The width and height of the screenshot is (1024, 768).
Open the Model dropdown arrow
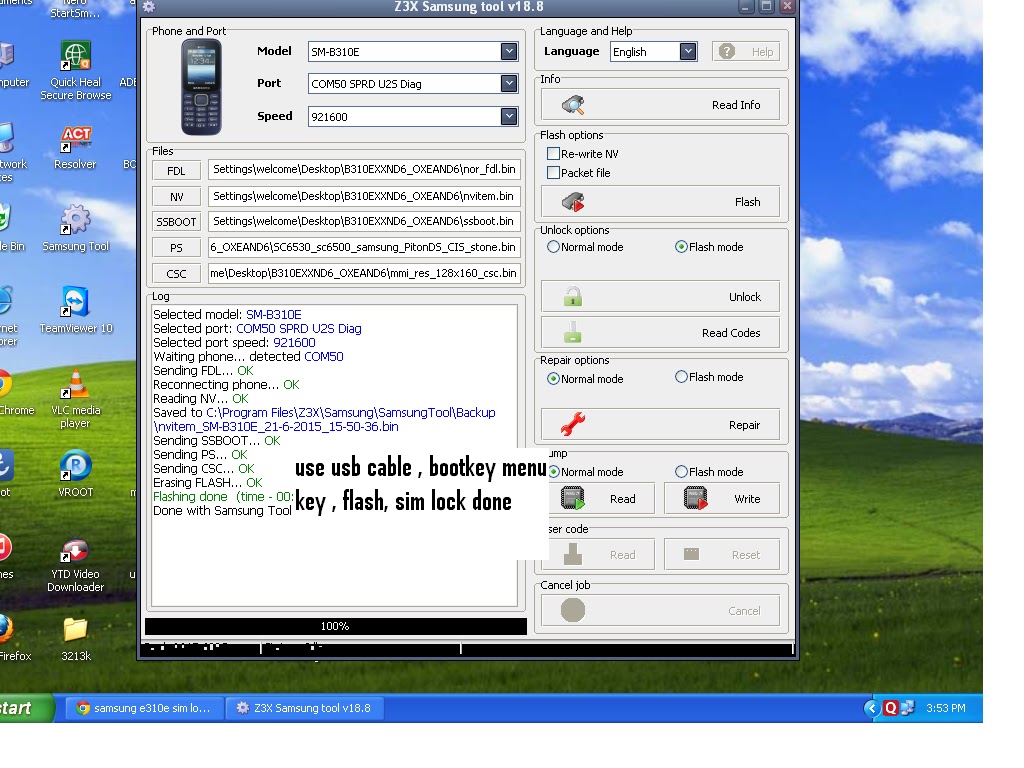point(509,51)
